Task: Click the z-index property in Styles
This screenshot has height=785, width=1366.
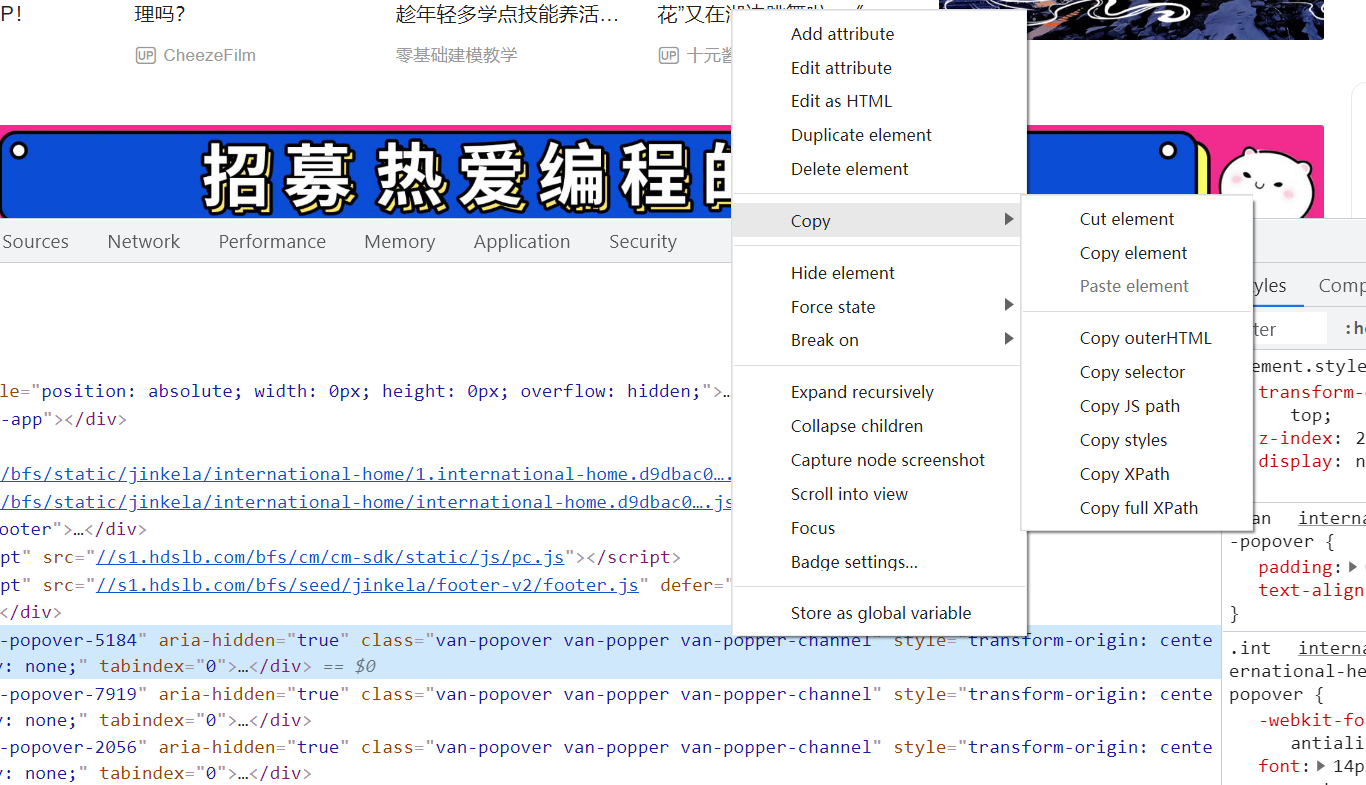Action: [x=1296, y=438]
